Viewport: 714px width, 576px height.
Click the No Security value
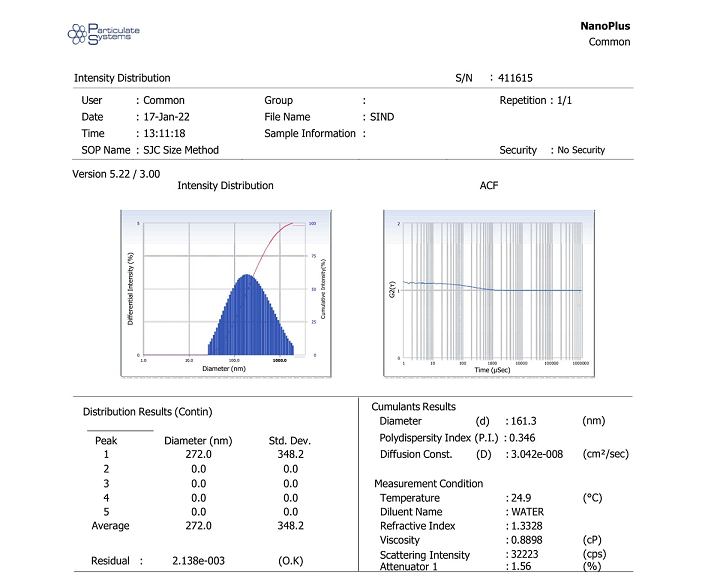click(x=581, y=150)
